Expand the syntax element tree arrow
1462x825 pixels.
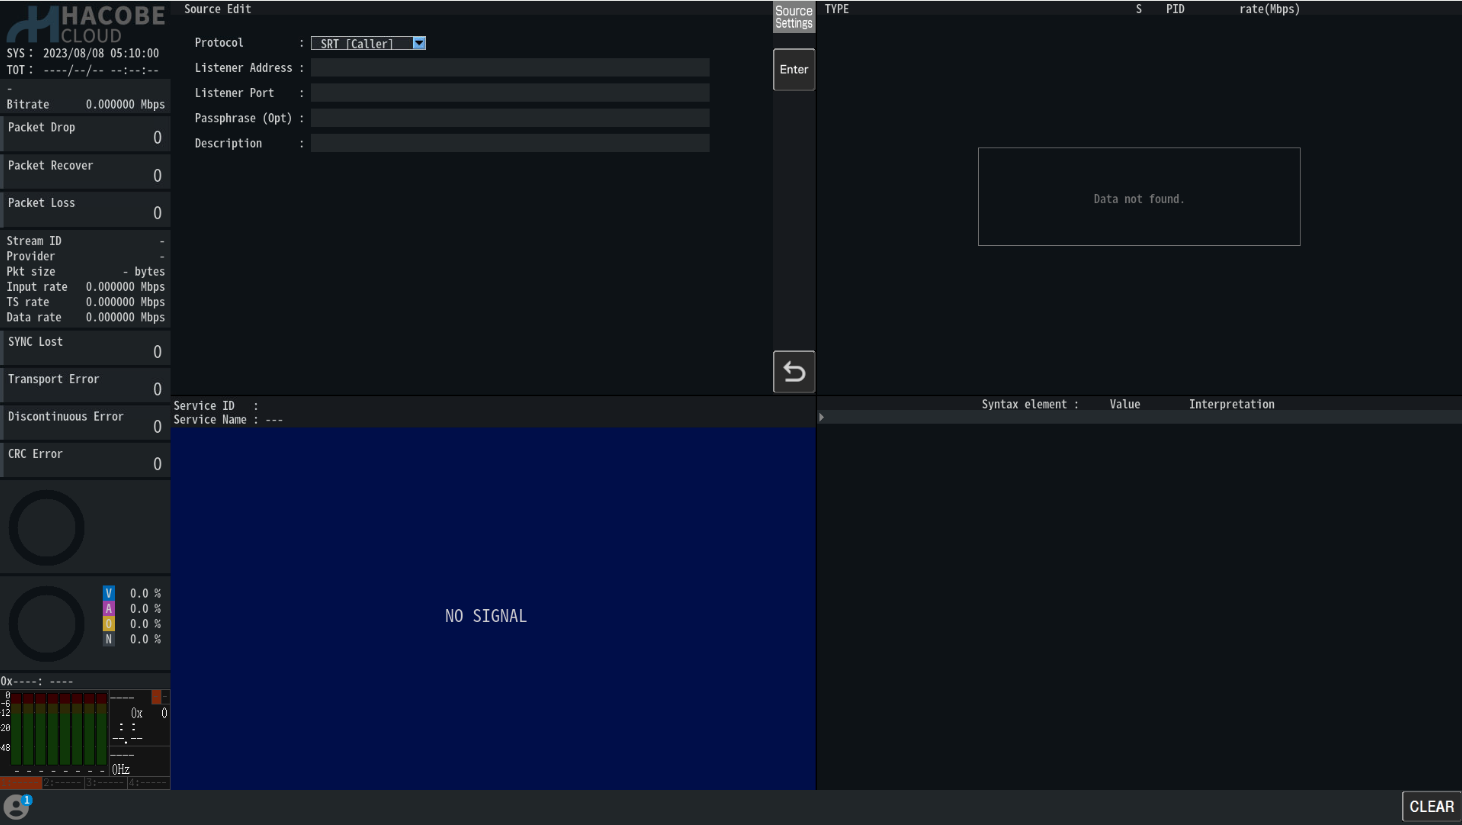tap(822, 417)
